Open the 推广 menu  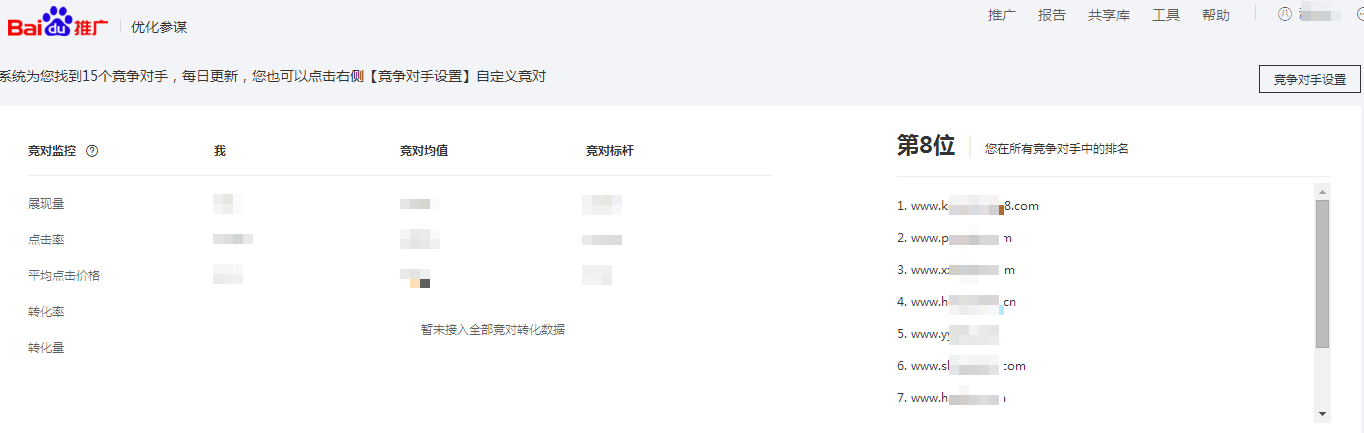click(x=1002, y=15)
